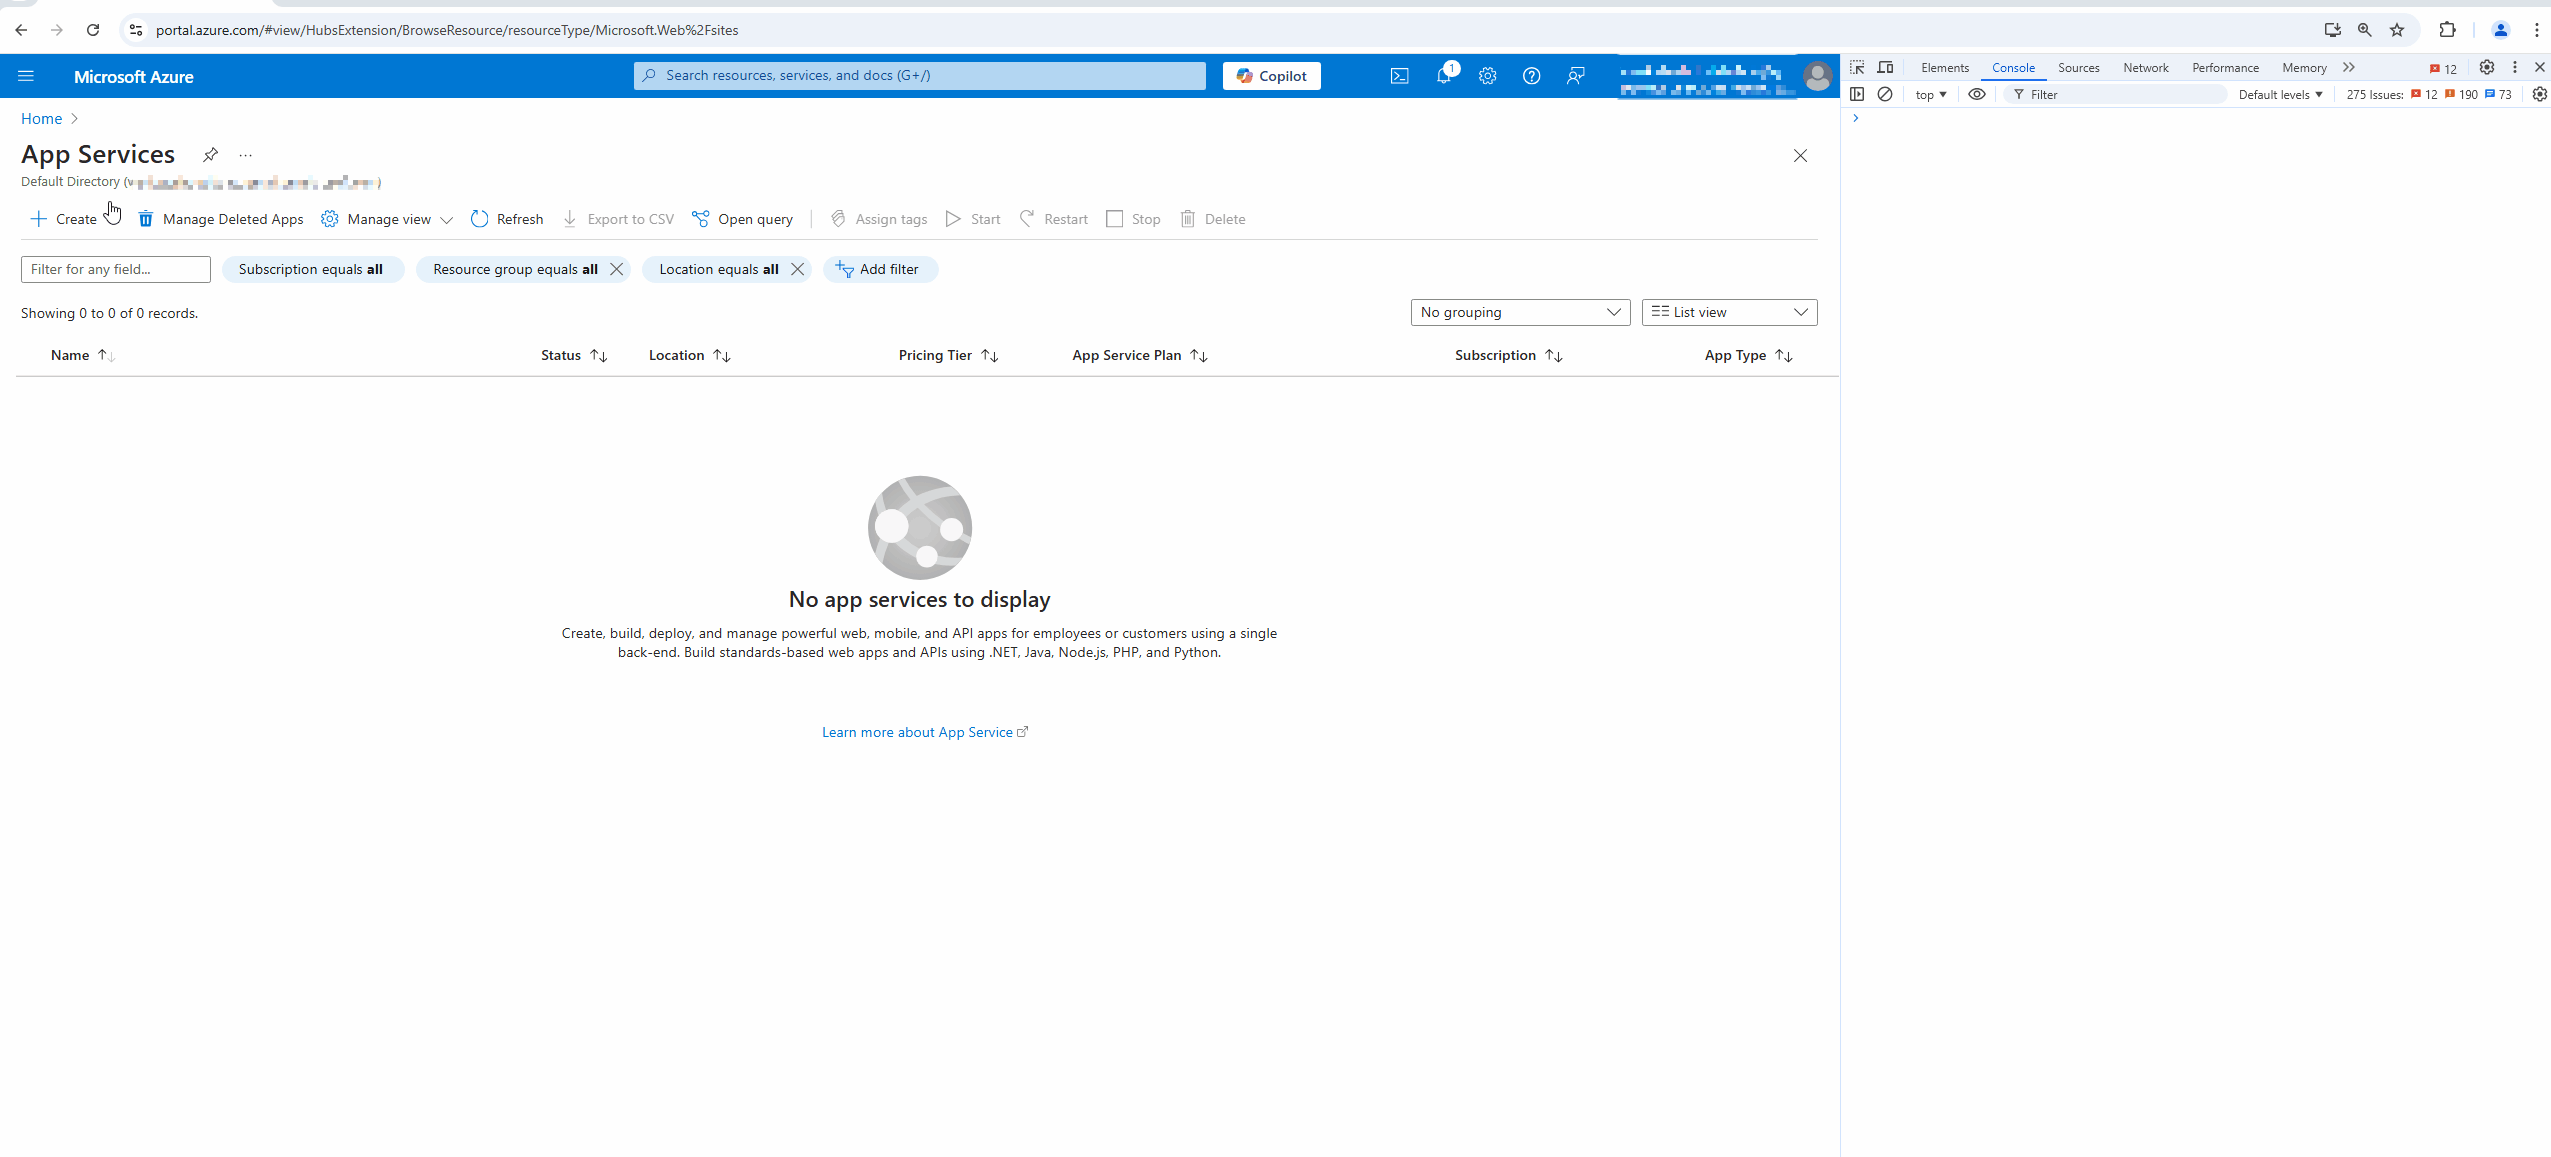Open the Location equals all filter

(x=718, y=269)
